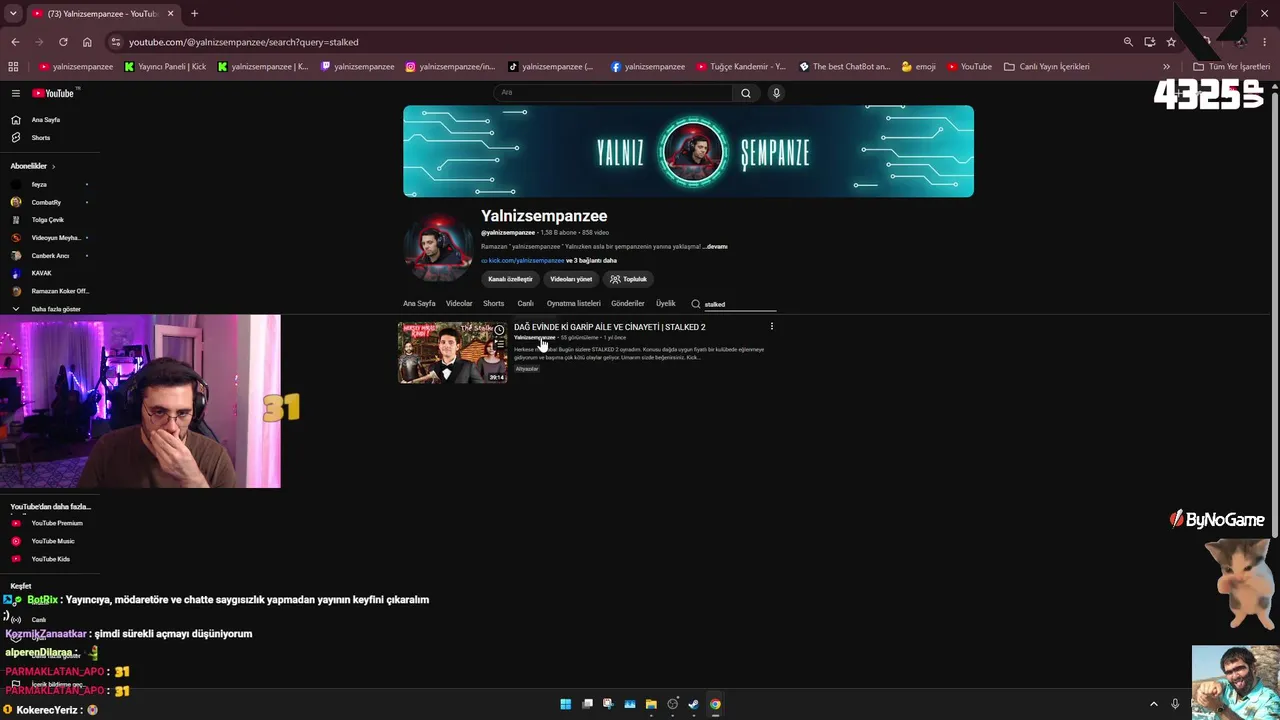1280x720 pixels.
Task: Show the 've 3 bağlantı daha' links
Action: (x=592, y=261)
